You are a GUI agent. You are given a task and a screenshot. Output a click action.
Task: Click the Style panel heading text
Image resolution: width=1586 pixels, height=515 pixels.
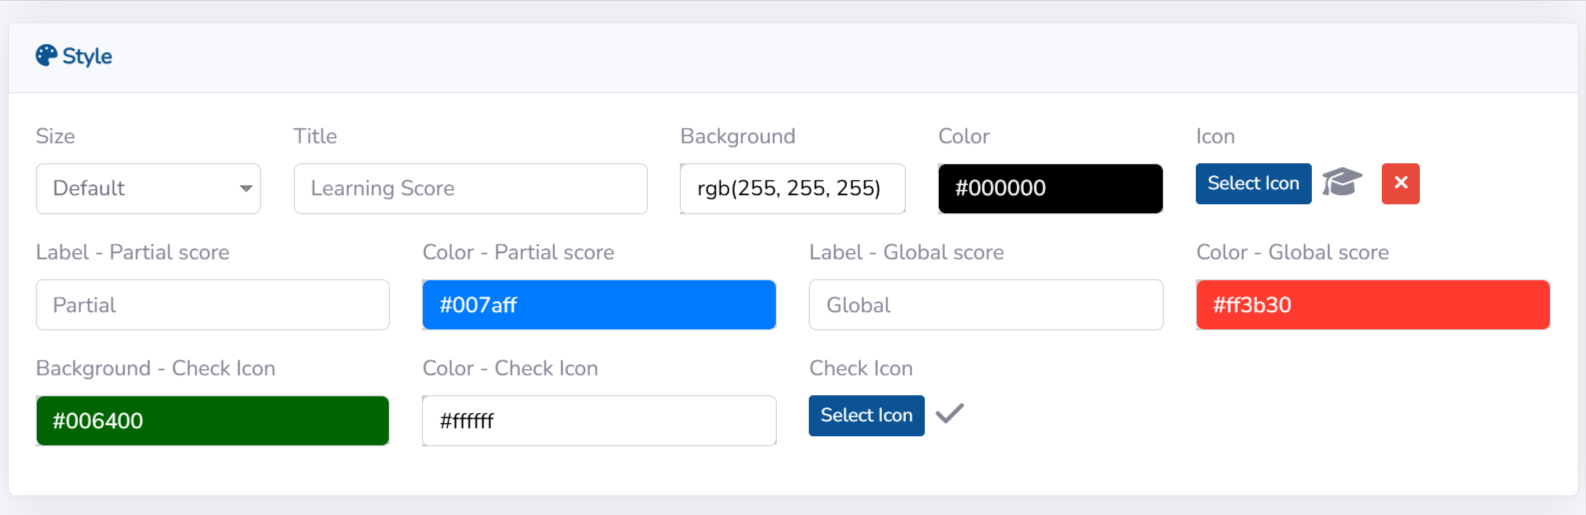(x=87, y=56)
